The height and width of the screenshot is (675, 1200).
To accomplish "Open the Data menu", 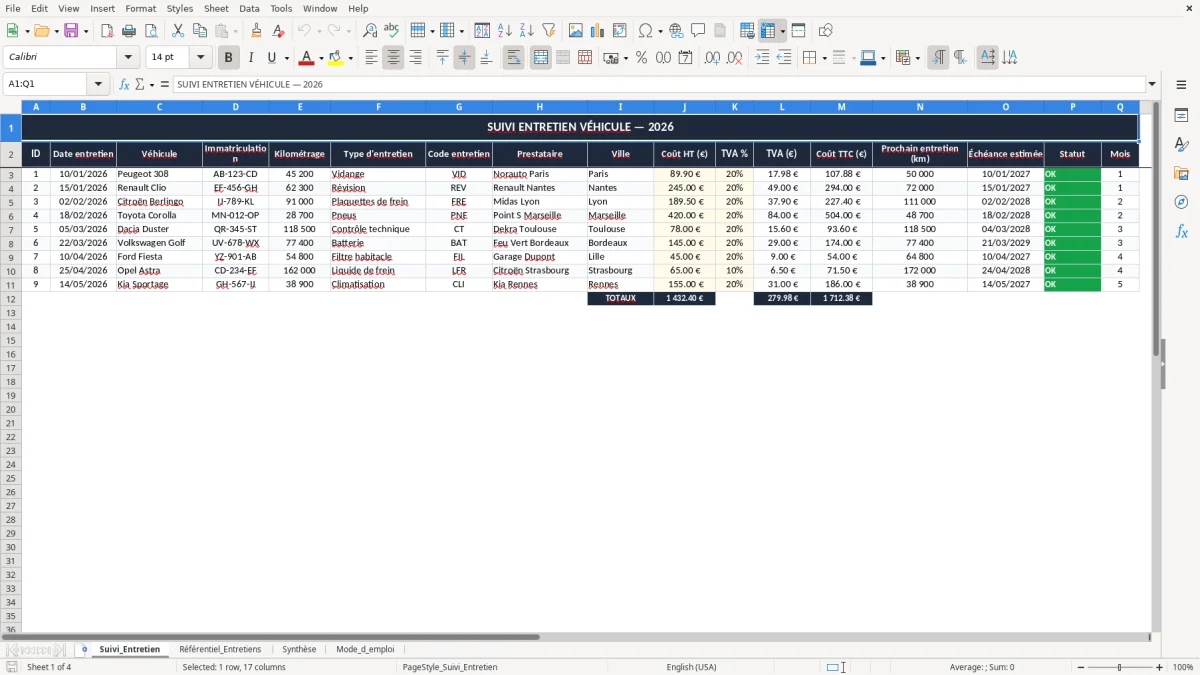I will 249,8.
